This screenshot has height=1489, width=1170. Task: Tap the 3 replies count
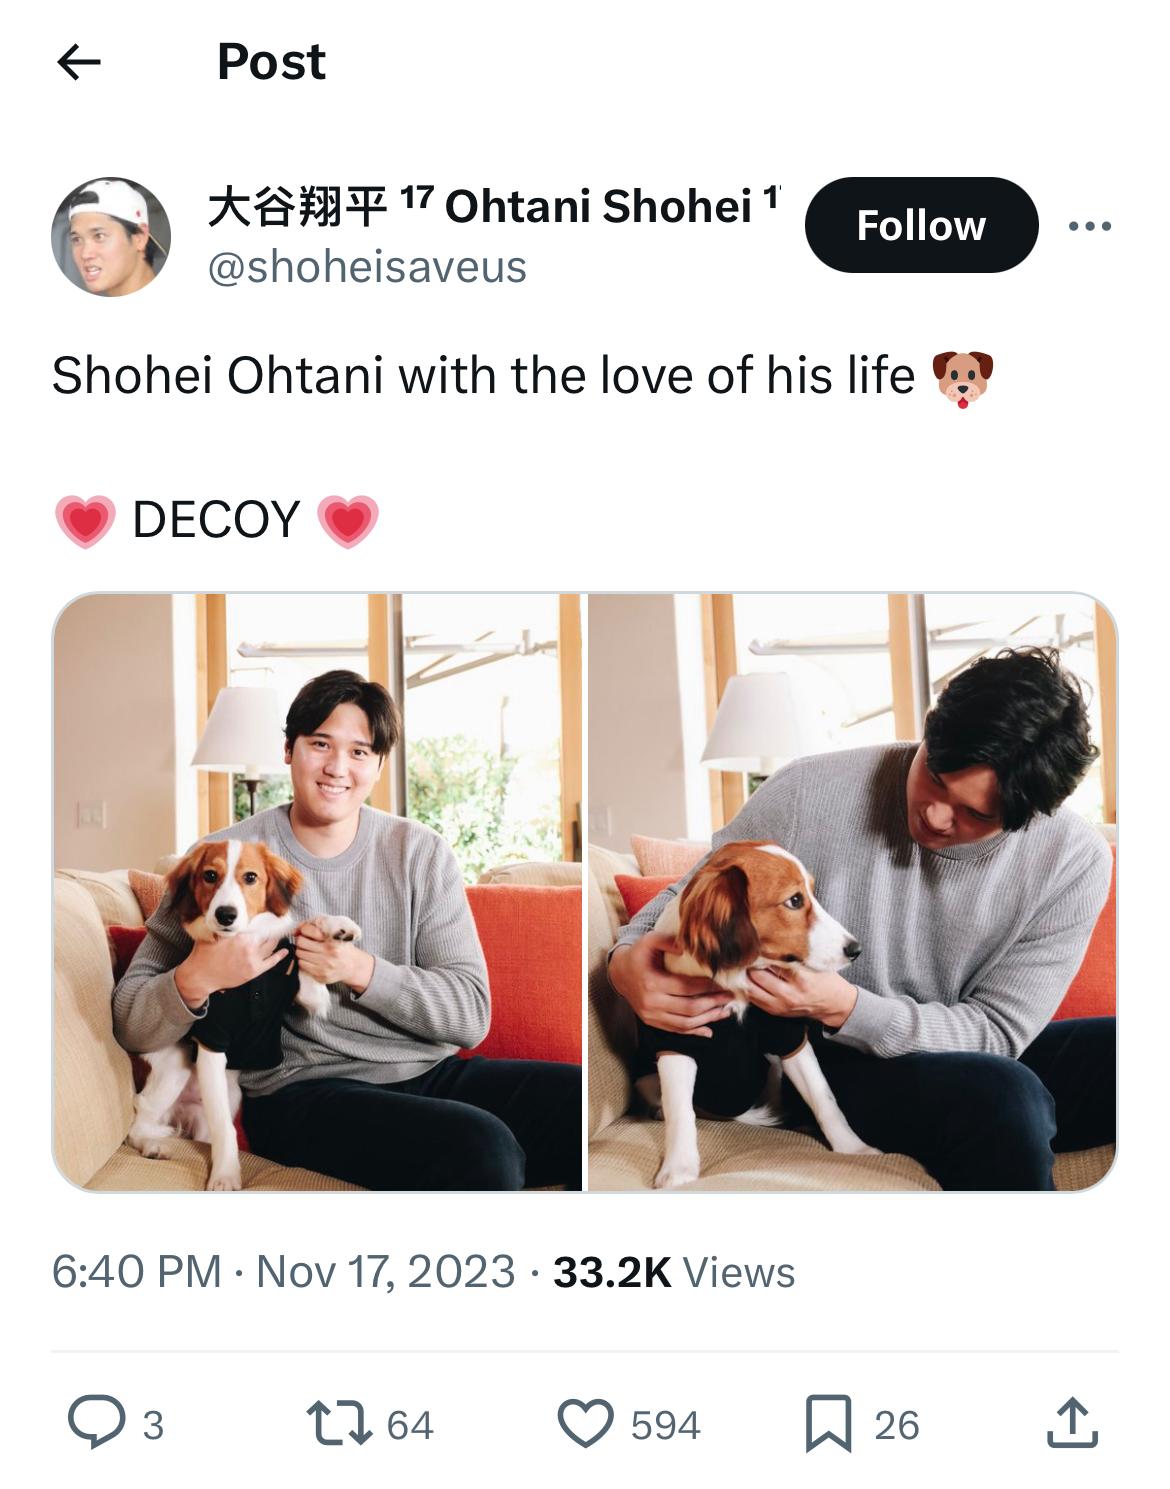pos(152,1425)
